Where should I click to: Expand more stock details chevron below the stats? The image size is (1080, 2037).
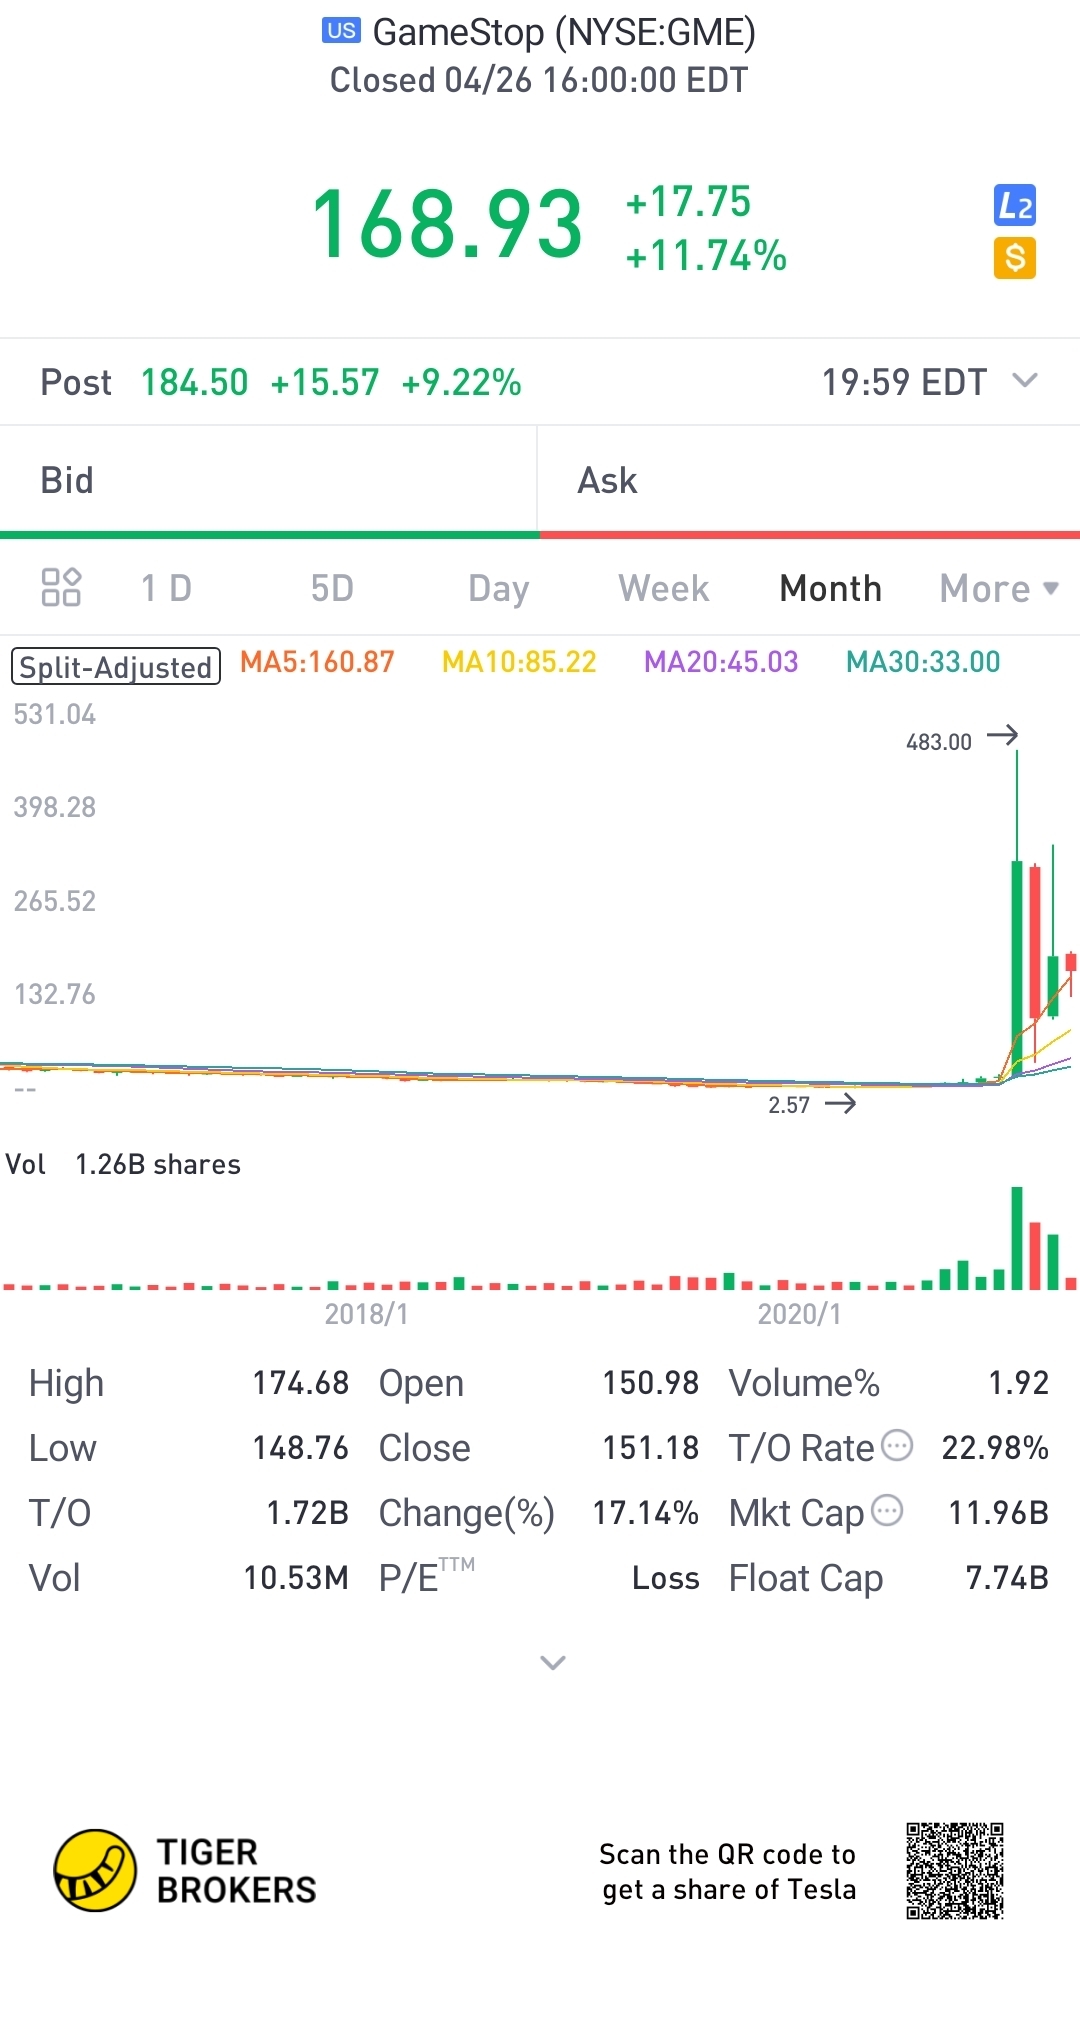coord(553,1662)
